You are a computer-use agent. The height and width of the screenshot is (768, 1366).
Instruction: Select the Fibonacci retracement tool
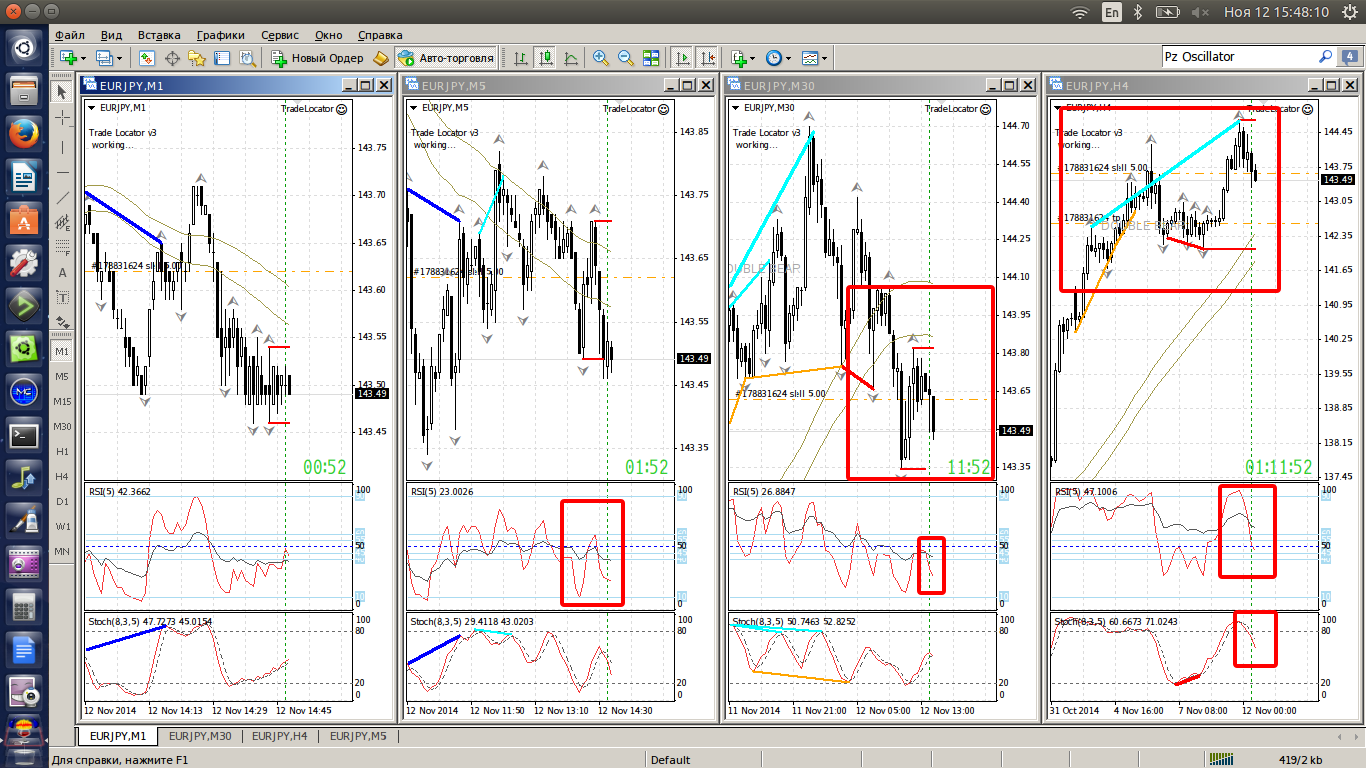[x=62, y=247]
